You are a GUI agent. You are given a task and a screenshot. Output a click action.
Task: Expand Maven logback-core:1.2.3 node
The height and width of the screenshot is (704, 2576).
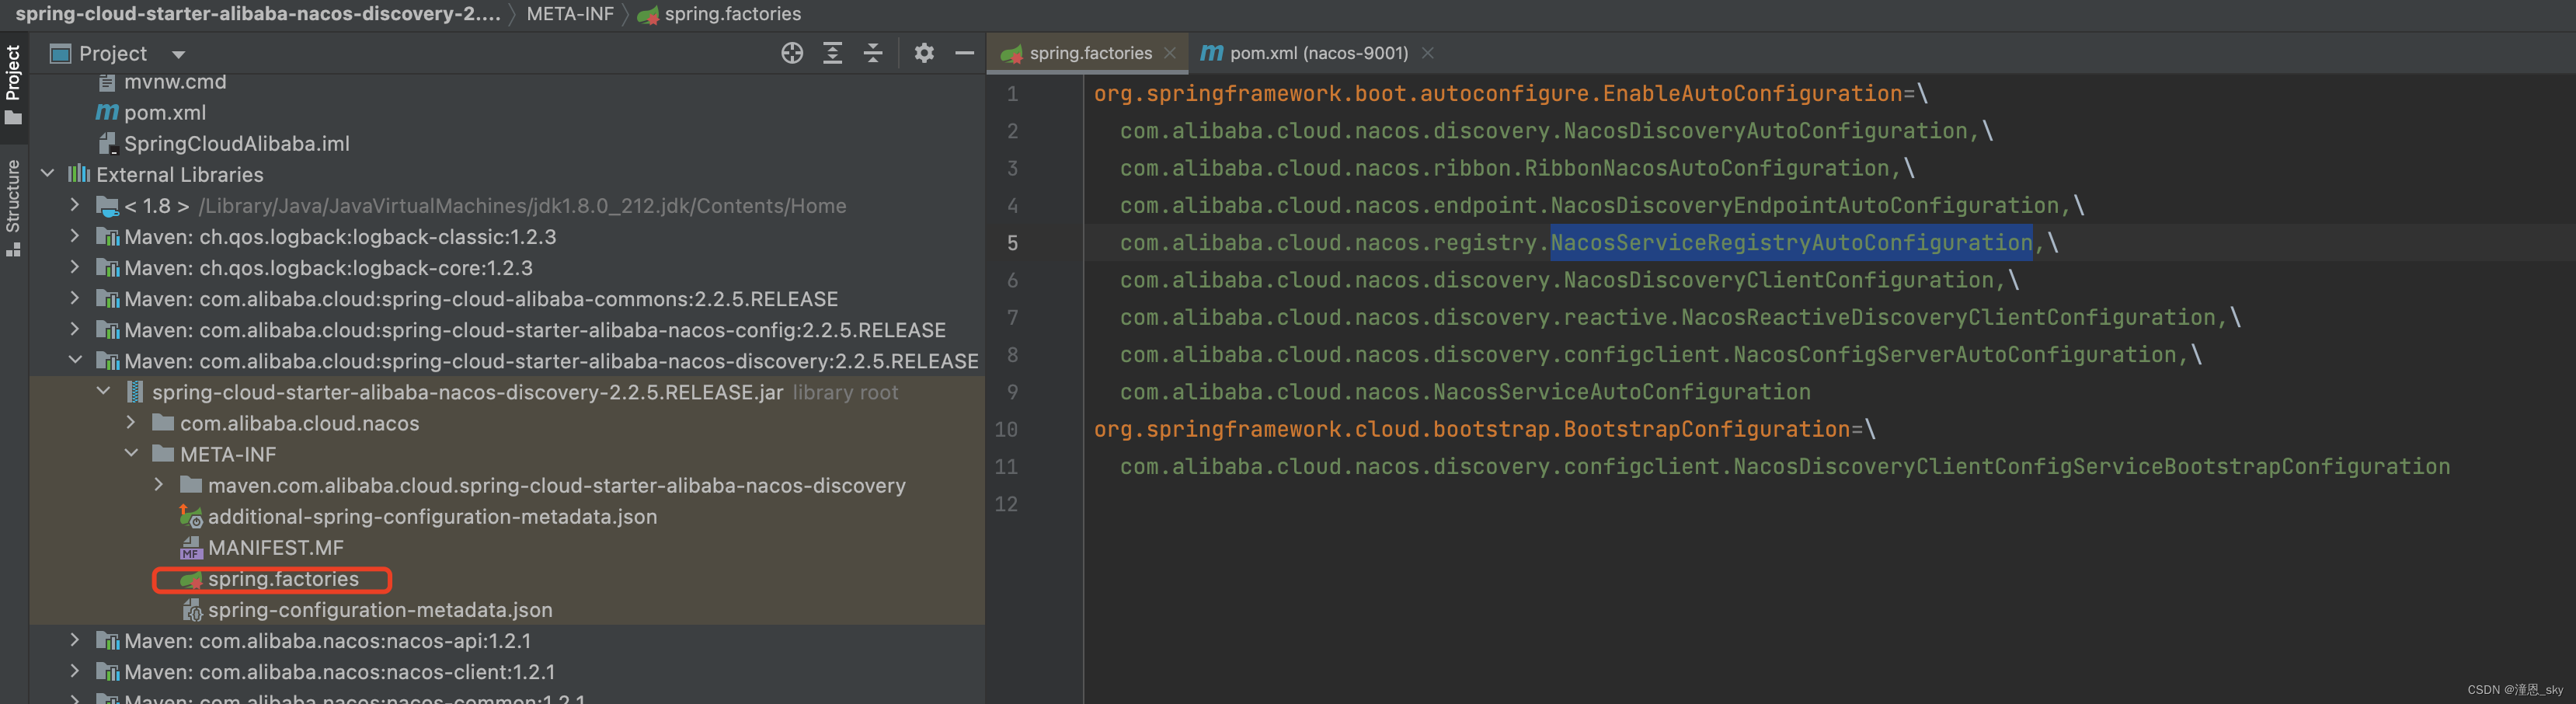pyautogui.click(x=75, y=267)
